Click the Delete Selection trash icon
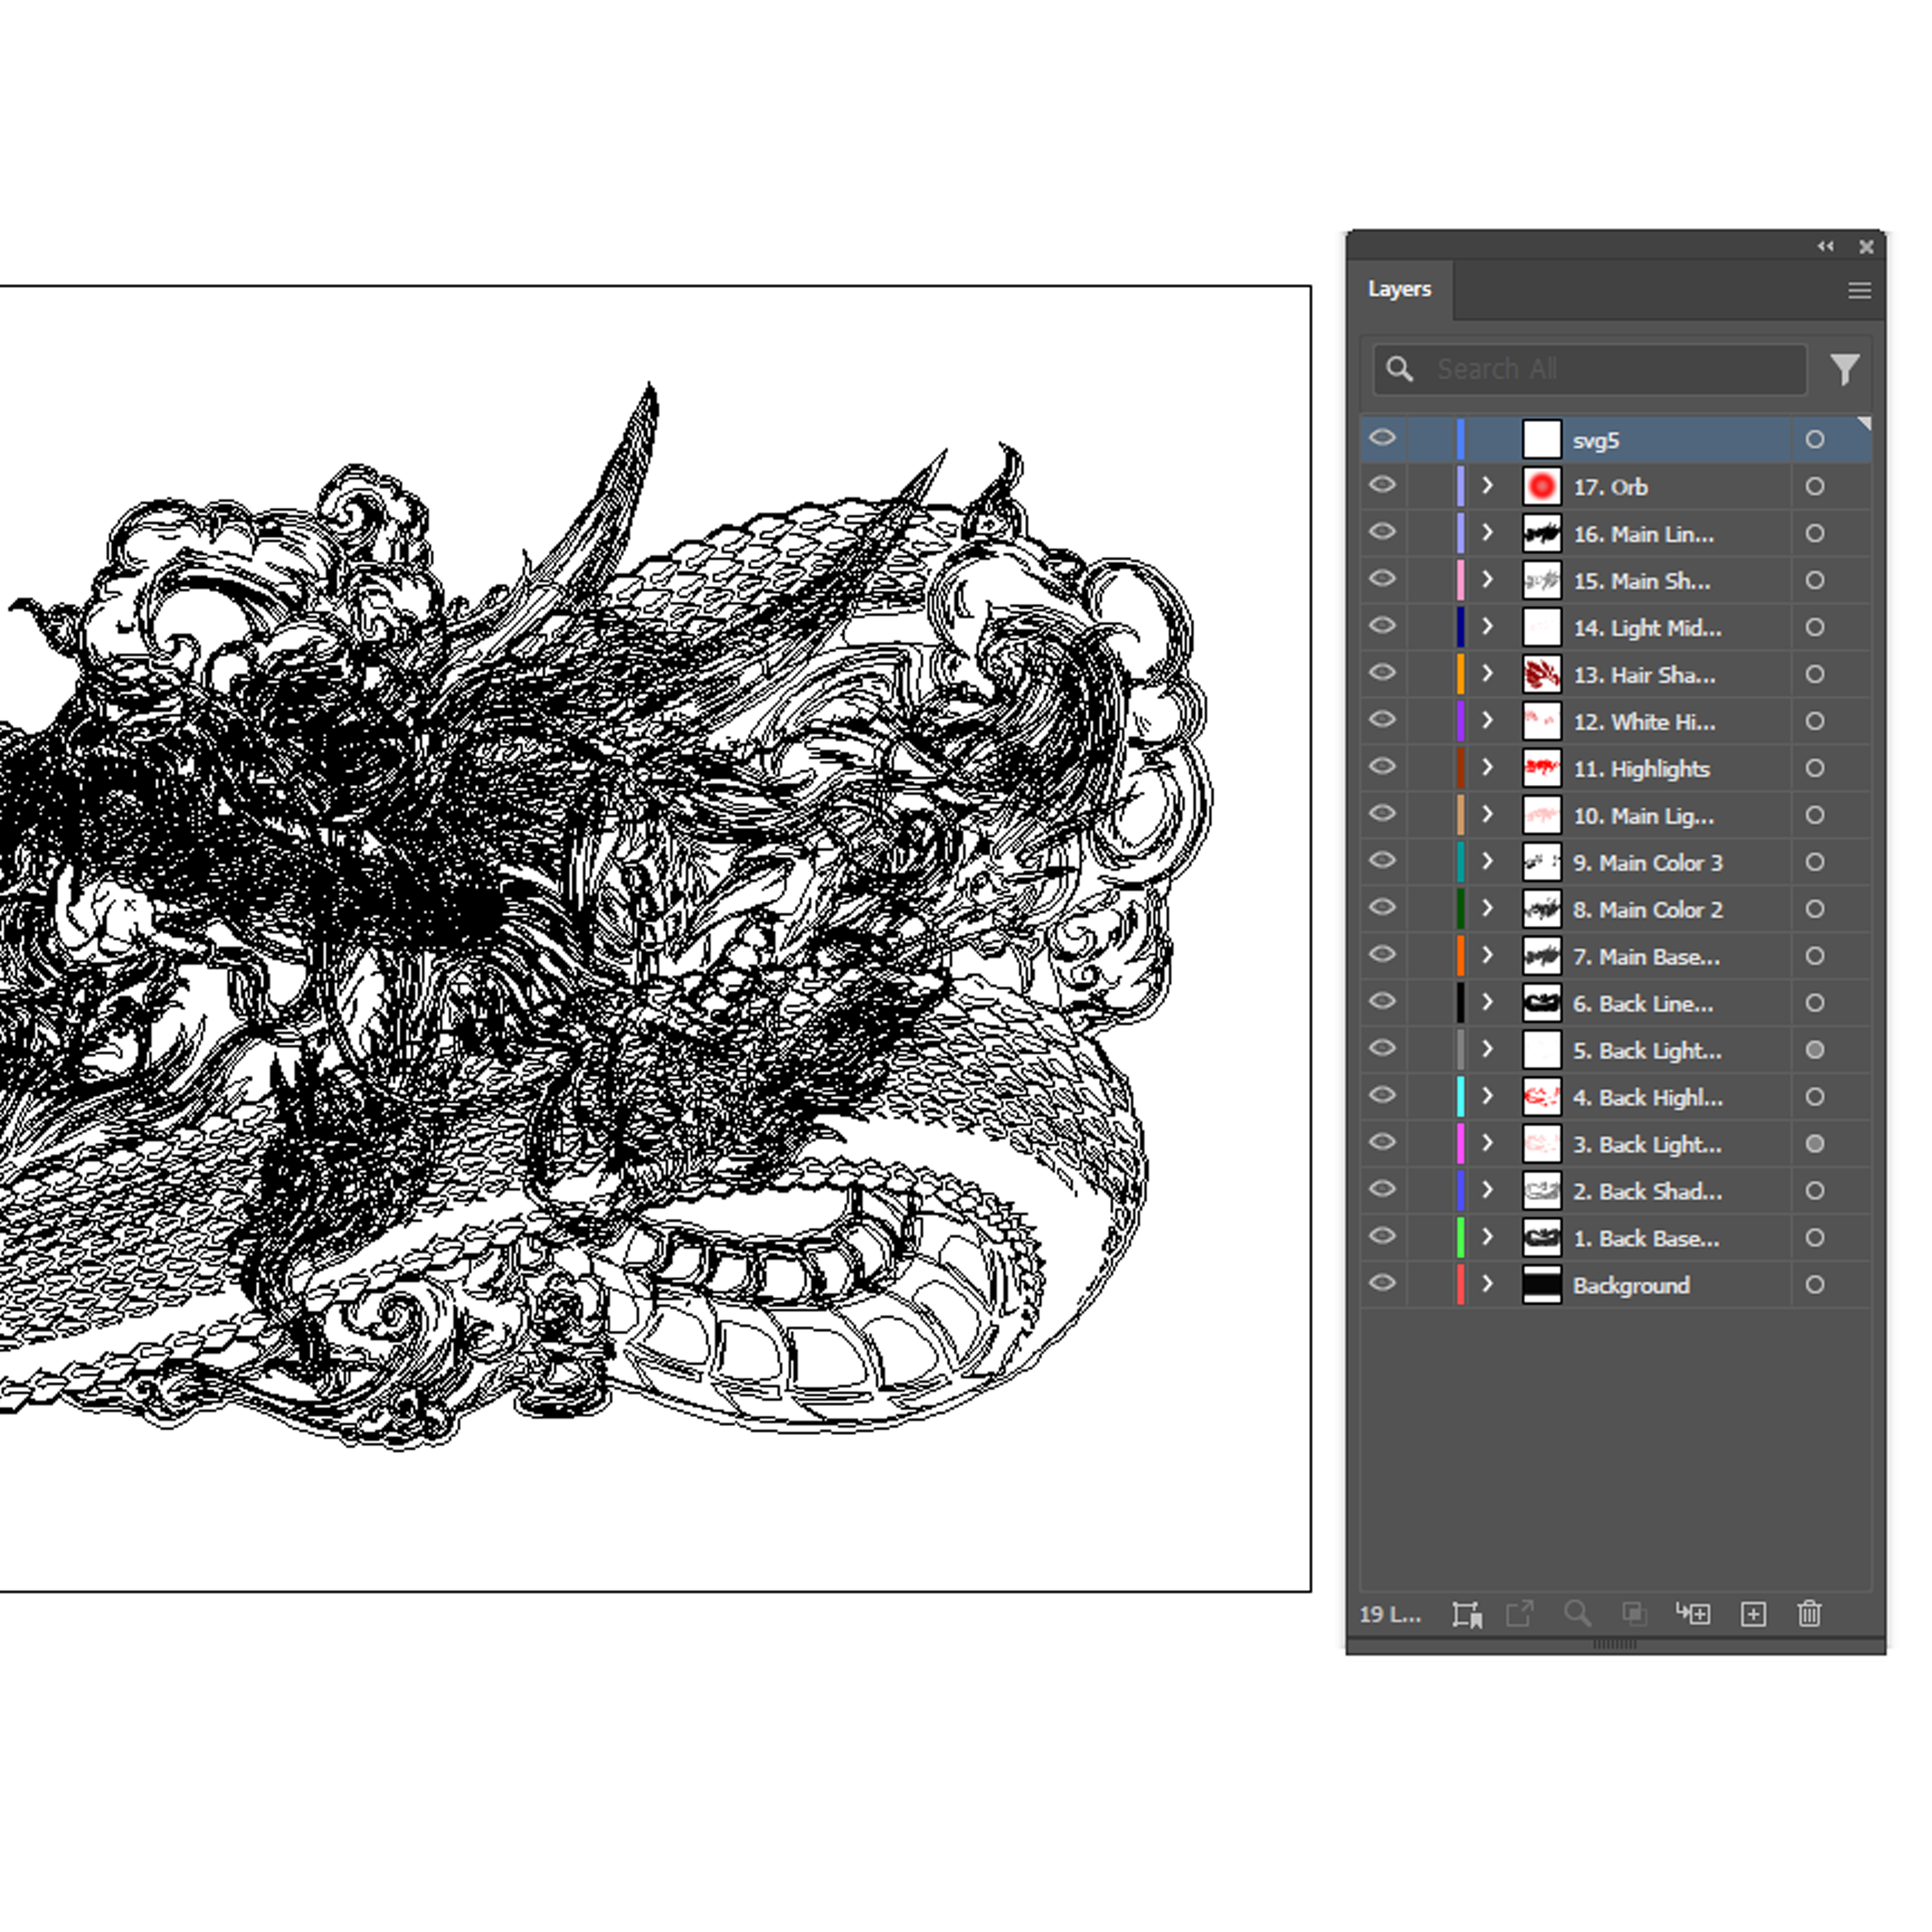 pyautogui.click(x=1809, y=1614)
